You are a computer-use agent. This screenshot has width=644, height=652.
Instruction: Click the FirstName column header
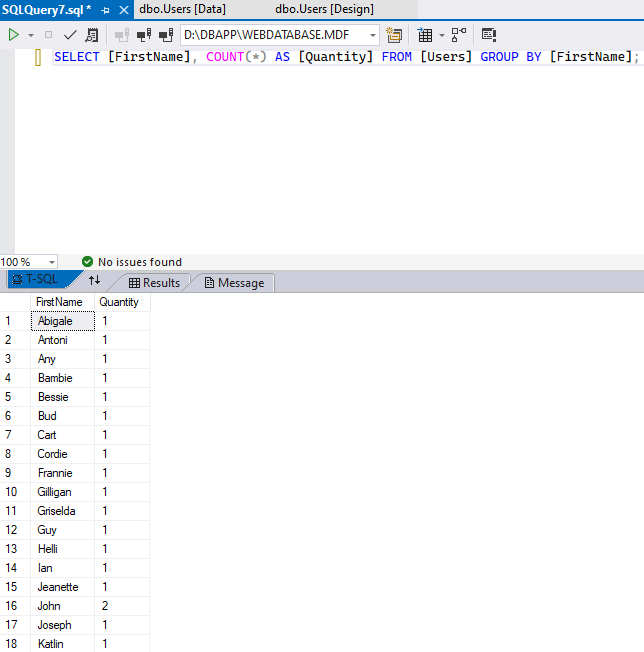63,302
